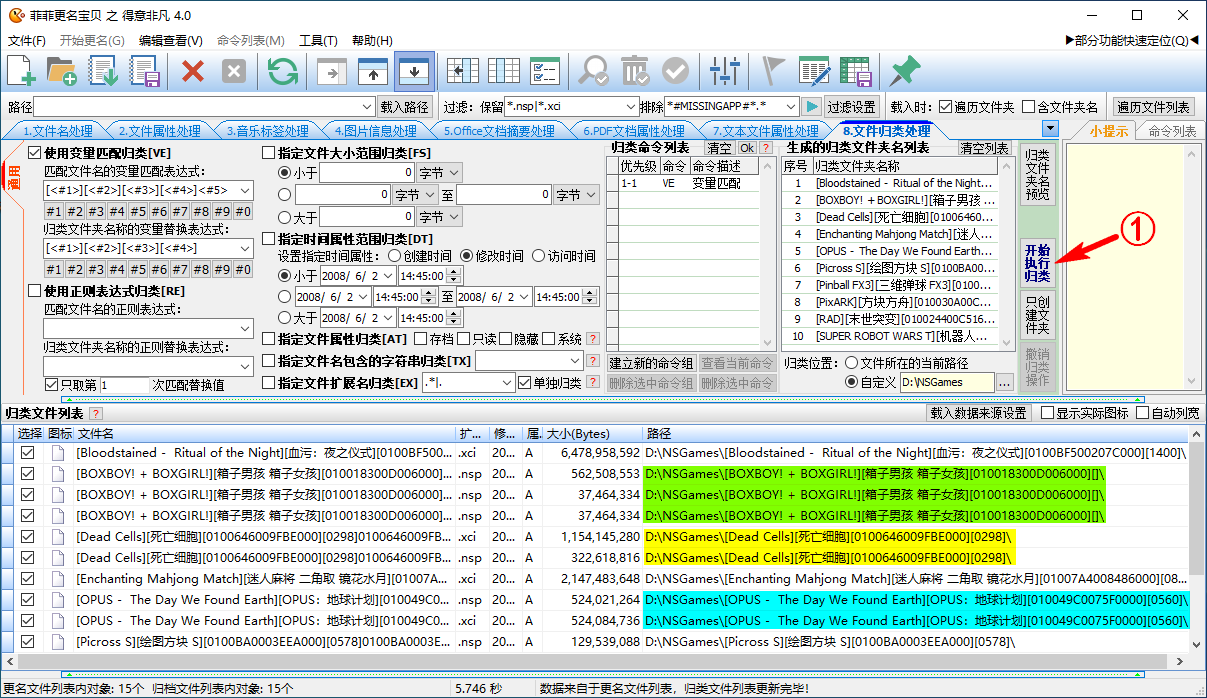Open 编辑查看(V) menu

tap(170, 40)
